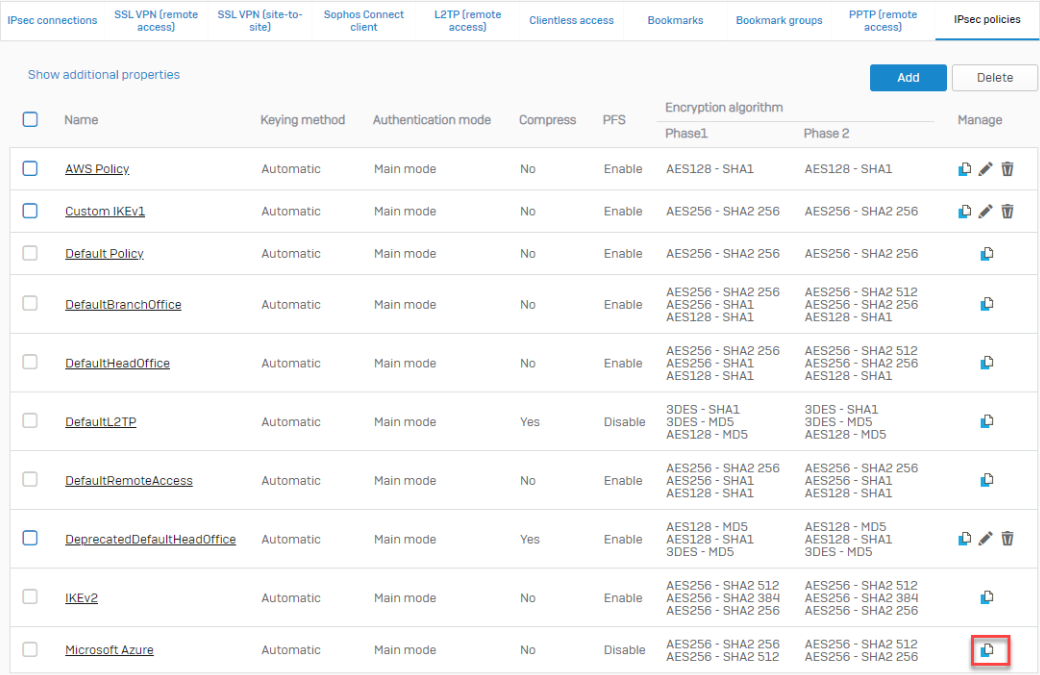Image resolution: width=1040 pixels, height=675 pixels.
Task: Duplicate the AWS Policy using copy icon
Action: point(965,169)
